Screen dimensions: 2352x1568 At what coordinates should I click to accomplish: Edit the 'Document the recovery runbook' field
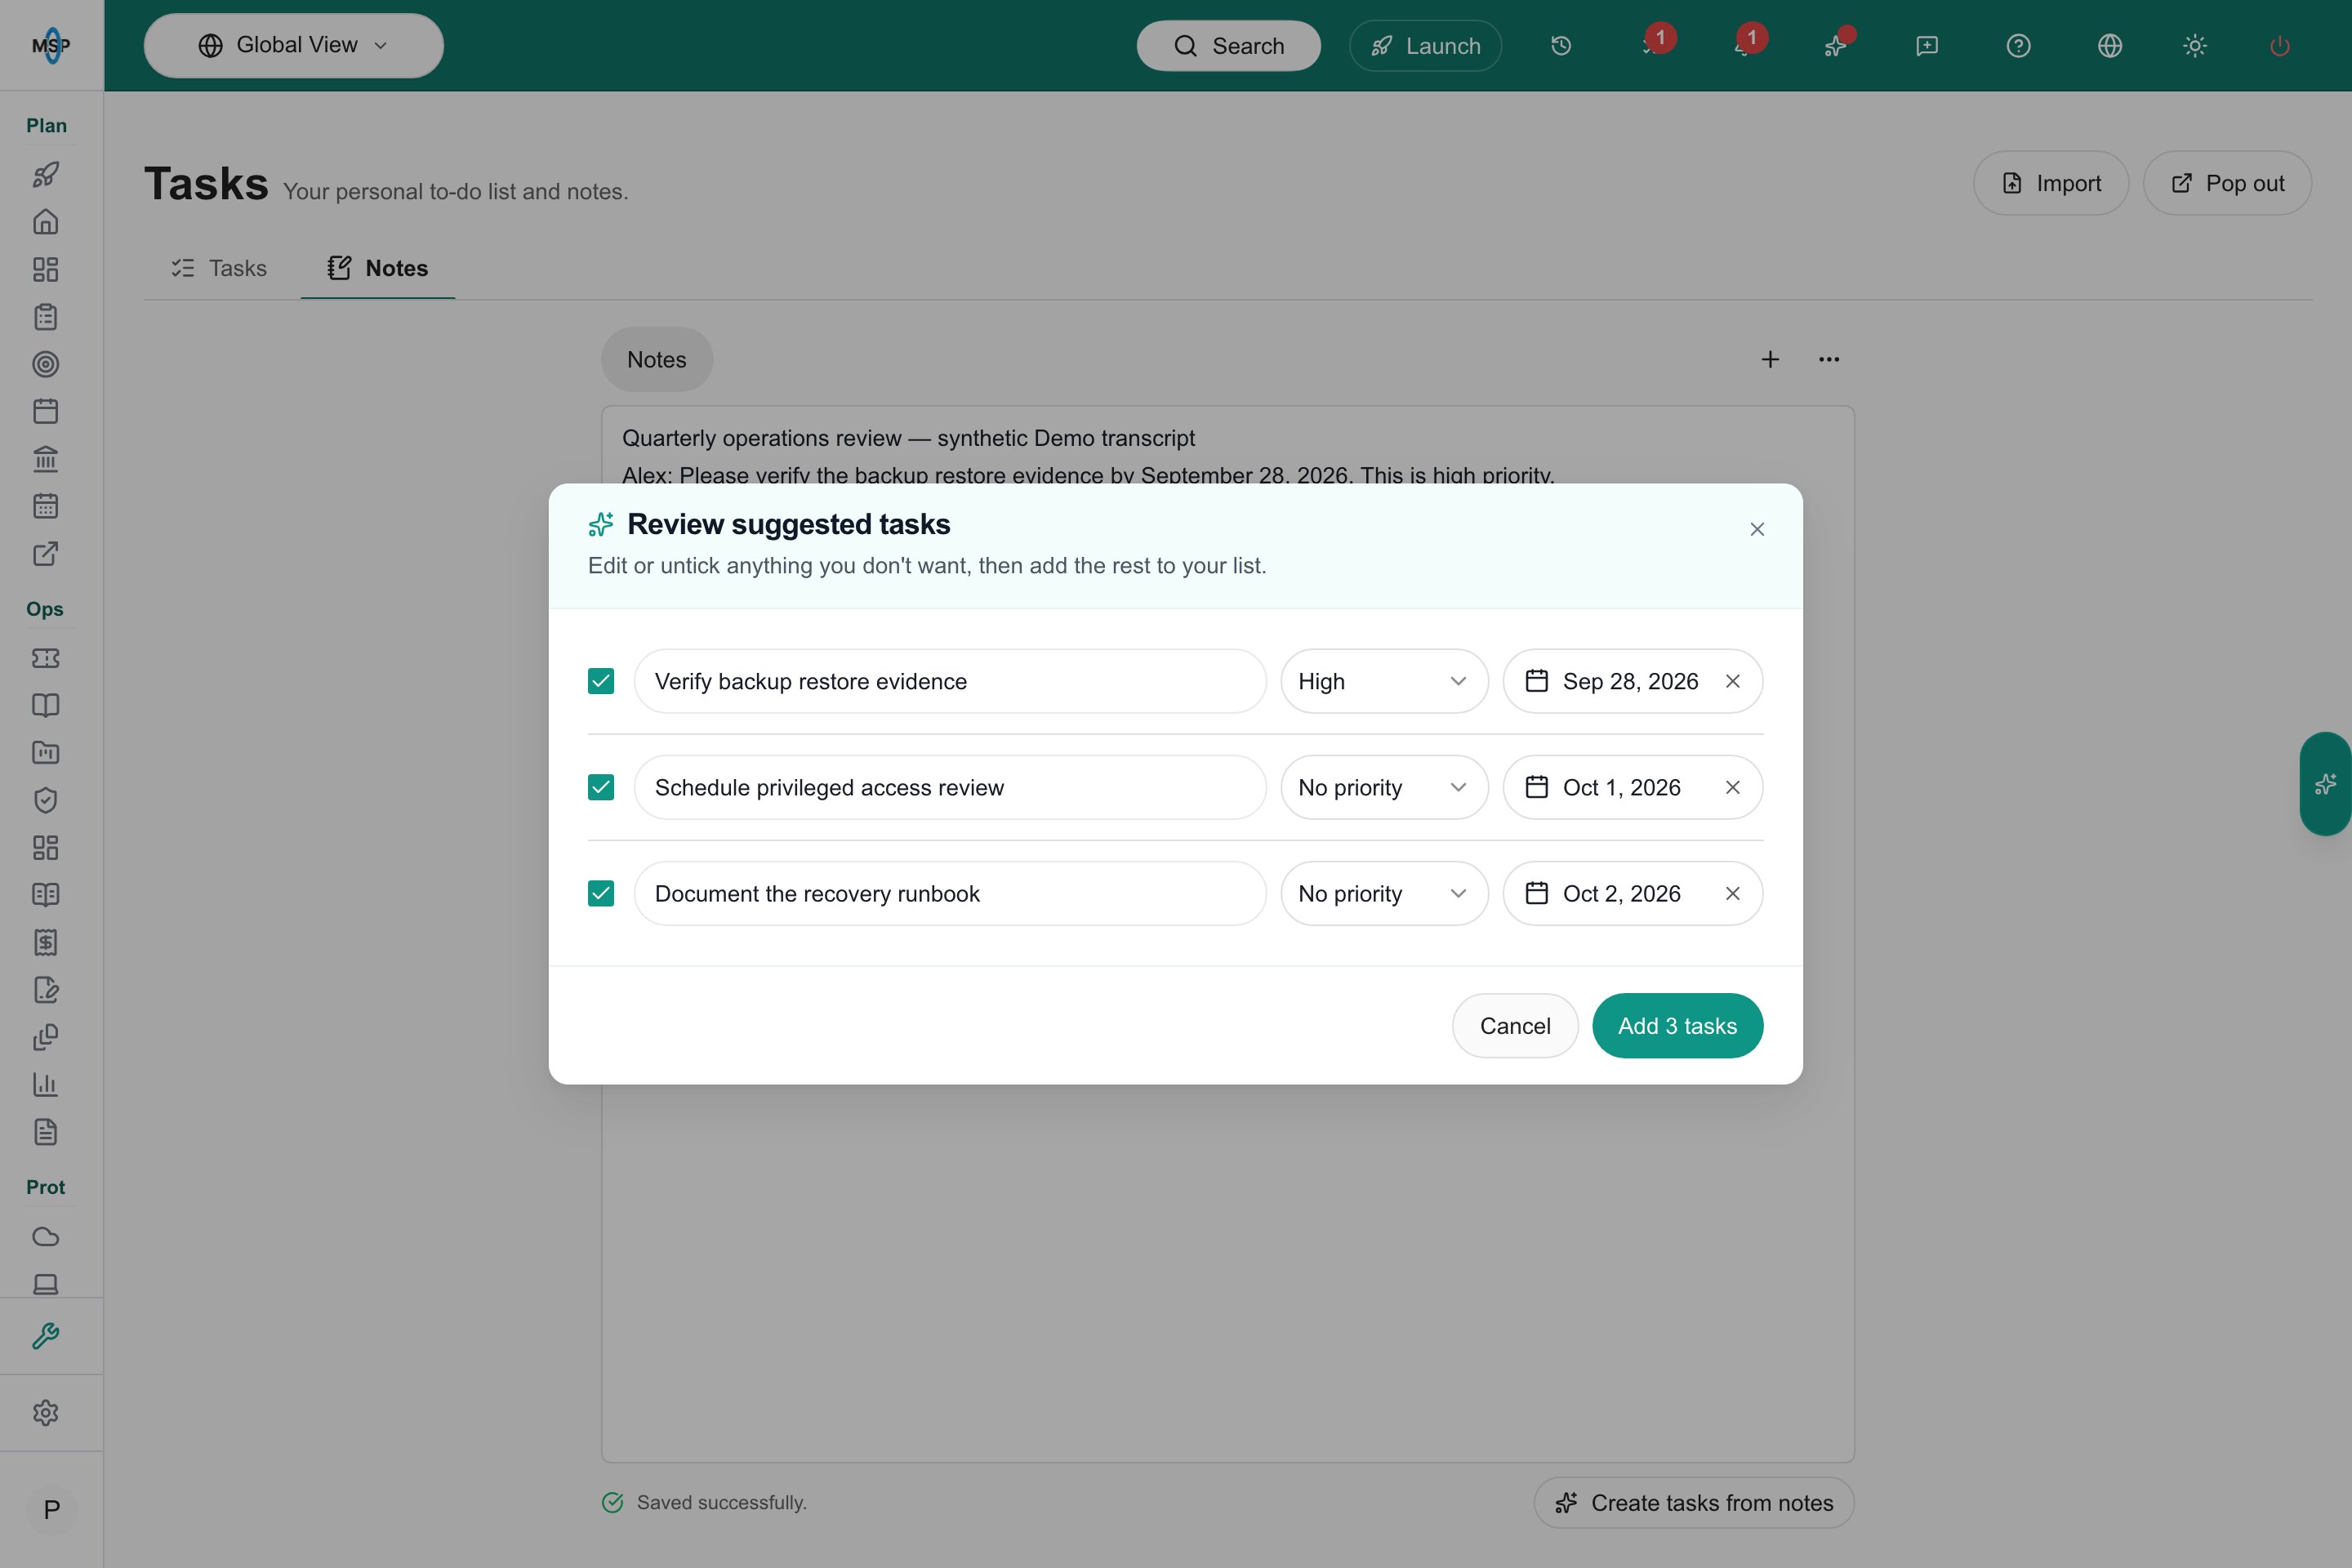(950, 893)
